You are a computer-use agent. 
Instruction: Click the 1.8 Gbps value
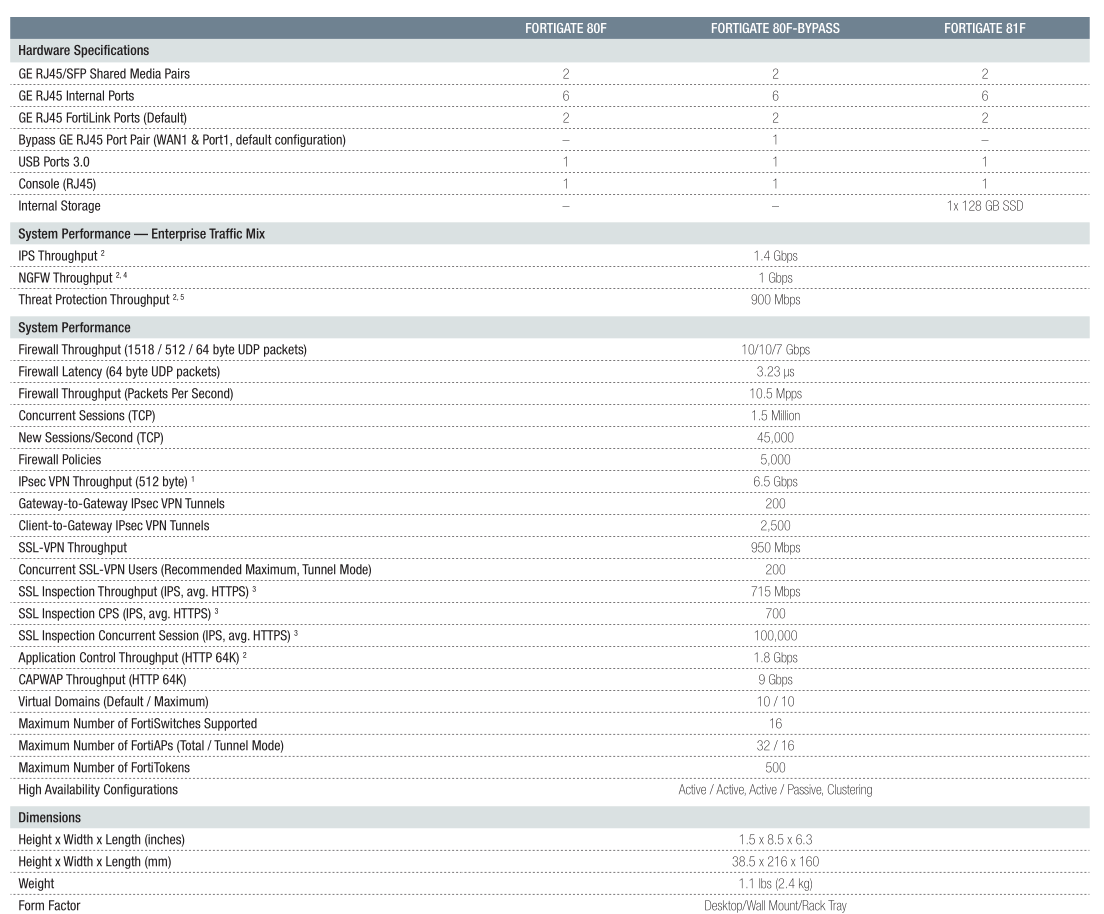(775, 657)
